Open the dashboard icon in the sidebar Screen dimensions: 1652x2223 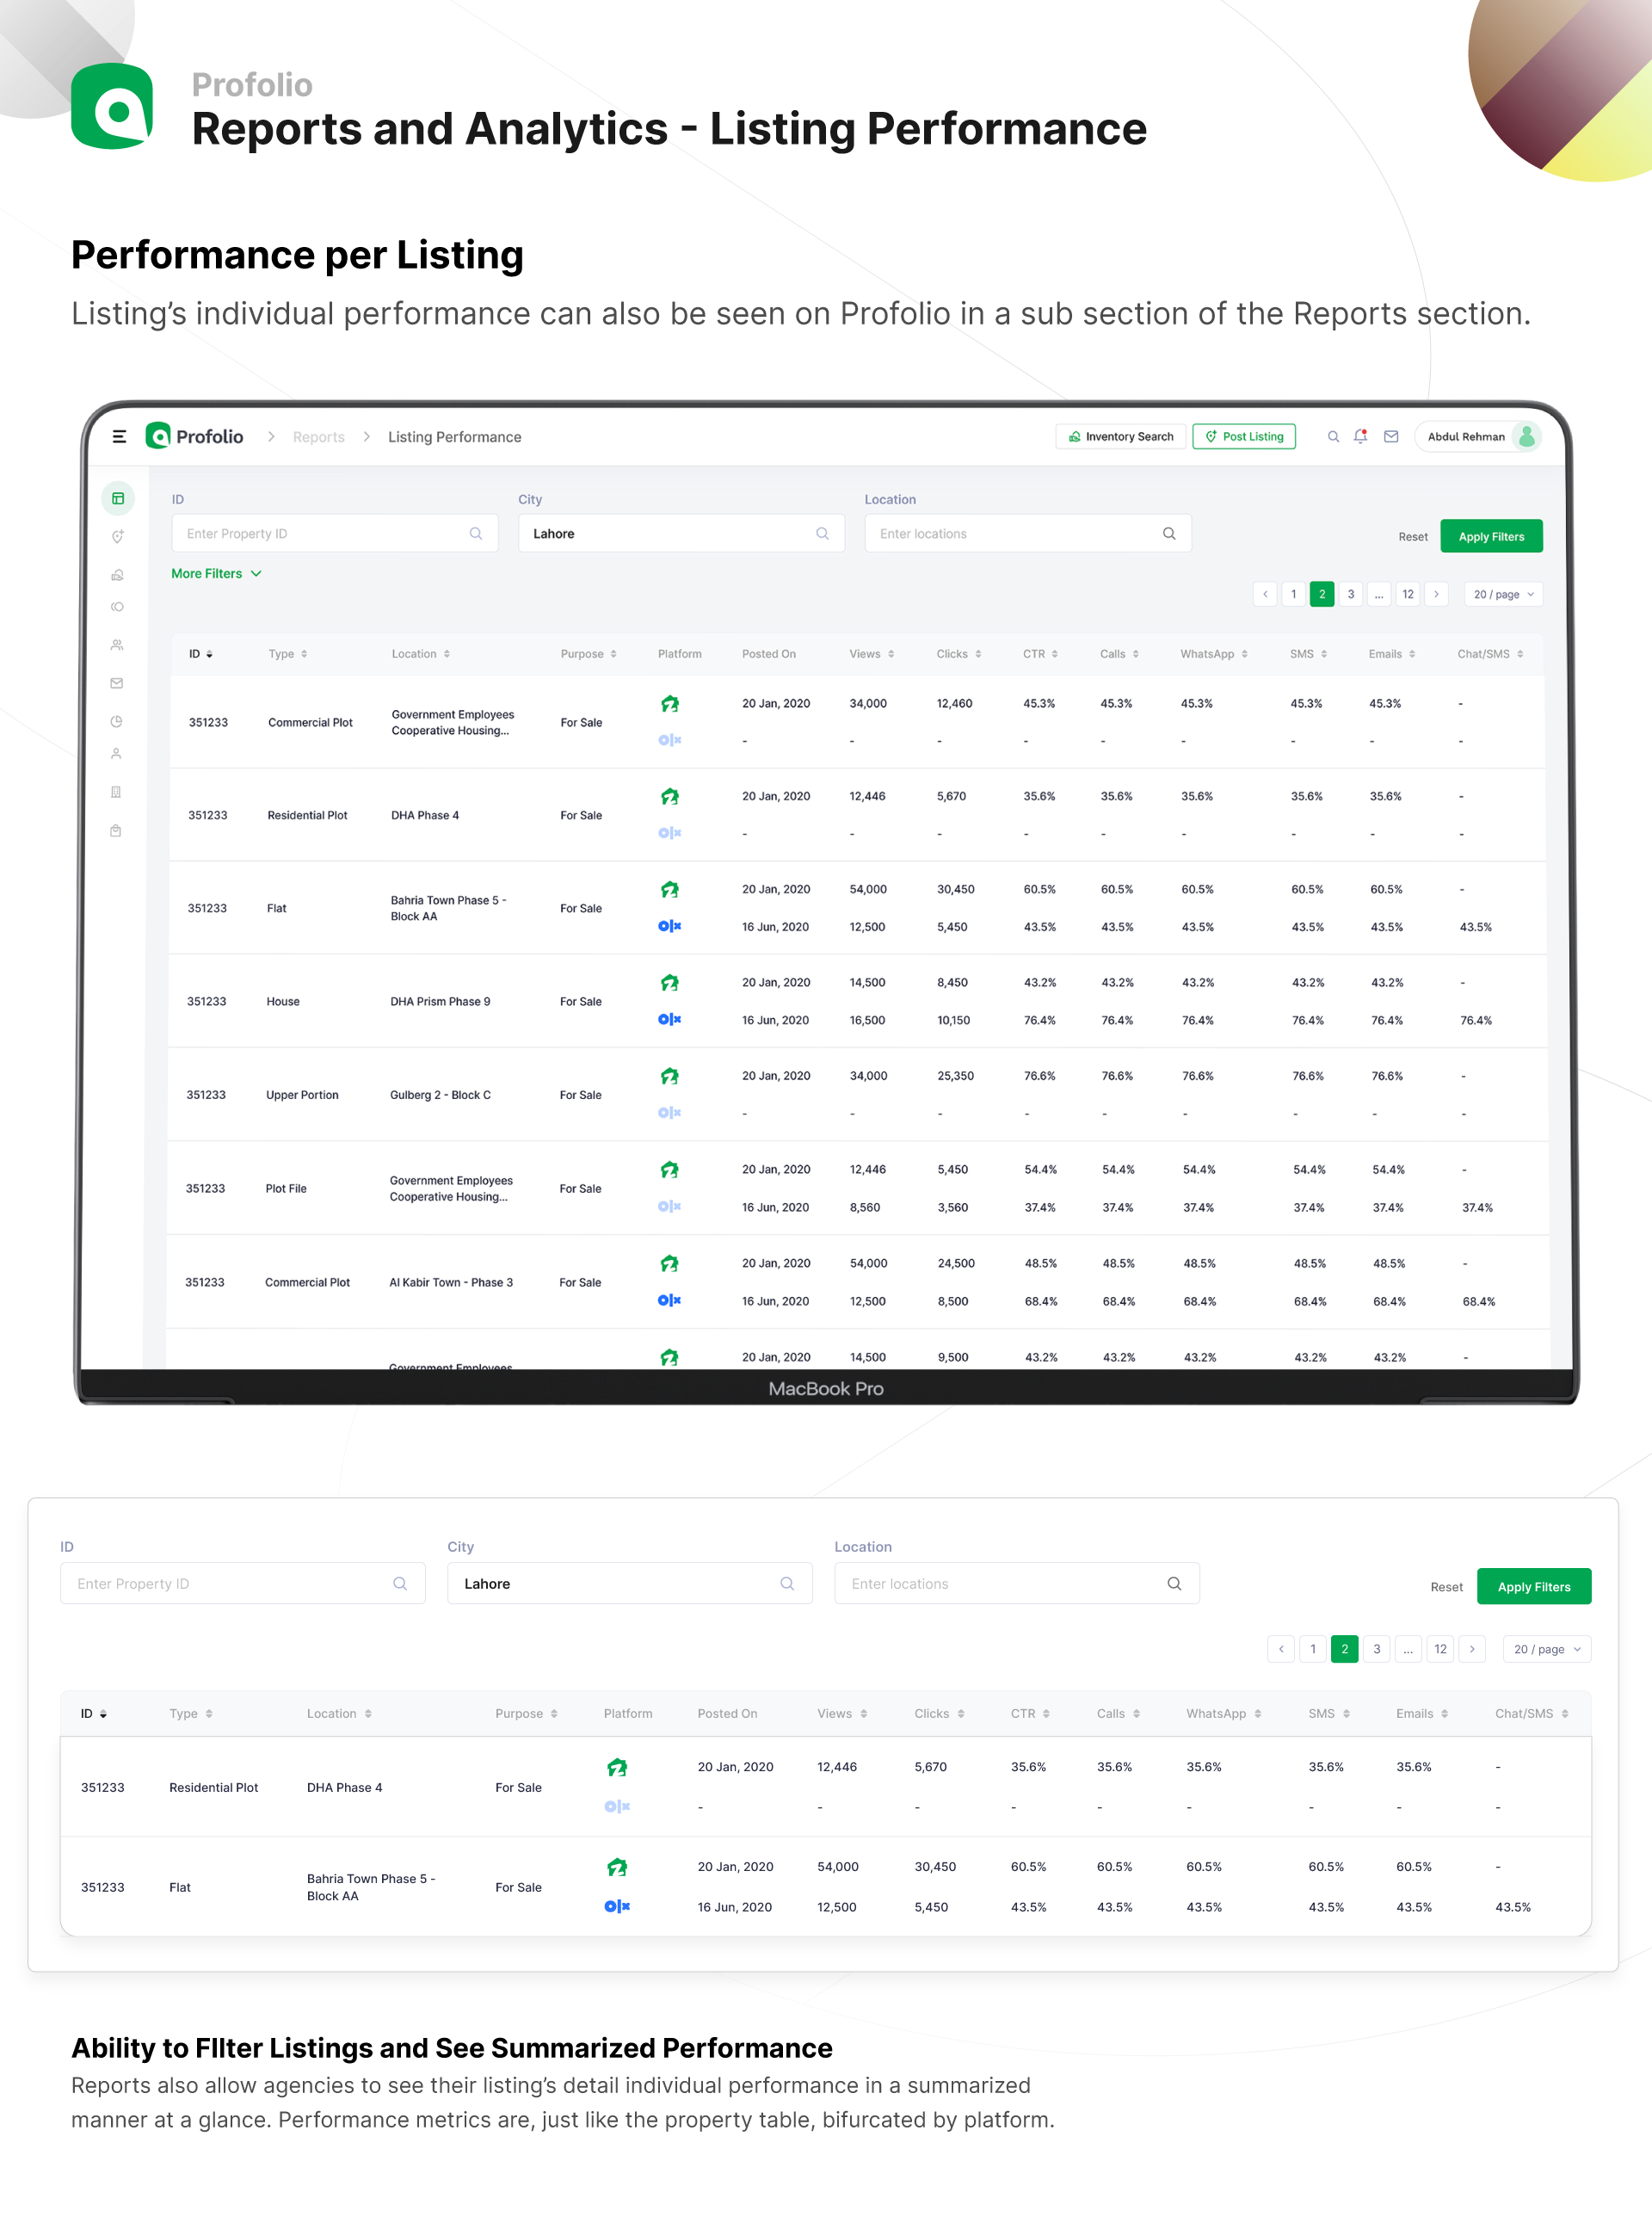[118, 498]
